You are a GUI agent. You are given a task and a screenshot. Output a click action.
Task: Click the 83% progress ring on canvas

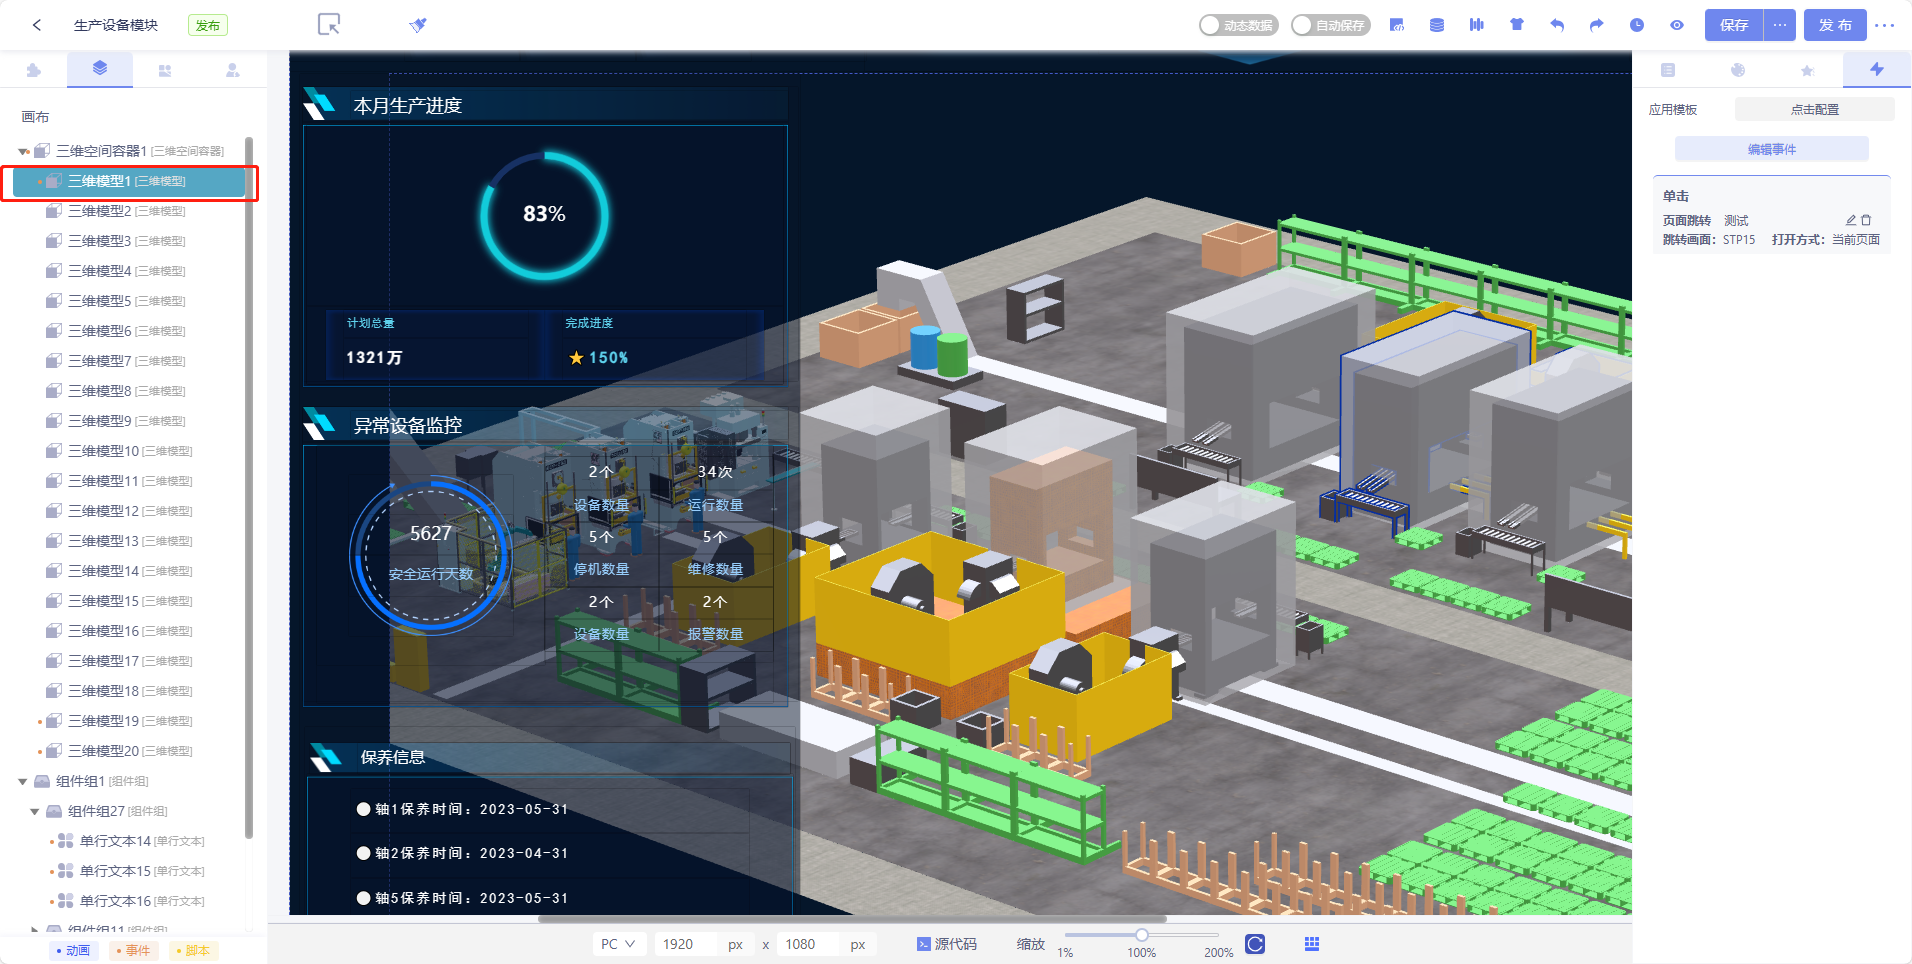(544, 214)
